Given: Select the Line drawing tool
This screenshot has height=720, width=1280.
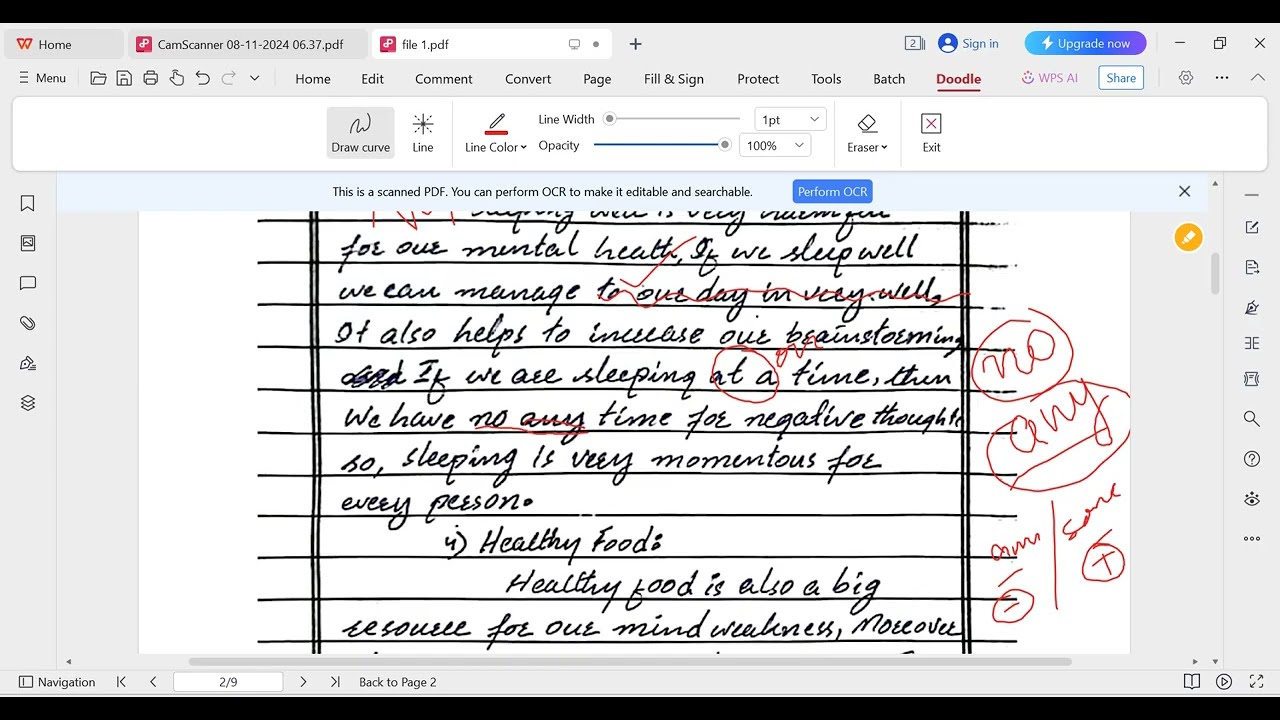Looking at the screenshot, I should 422,131.
